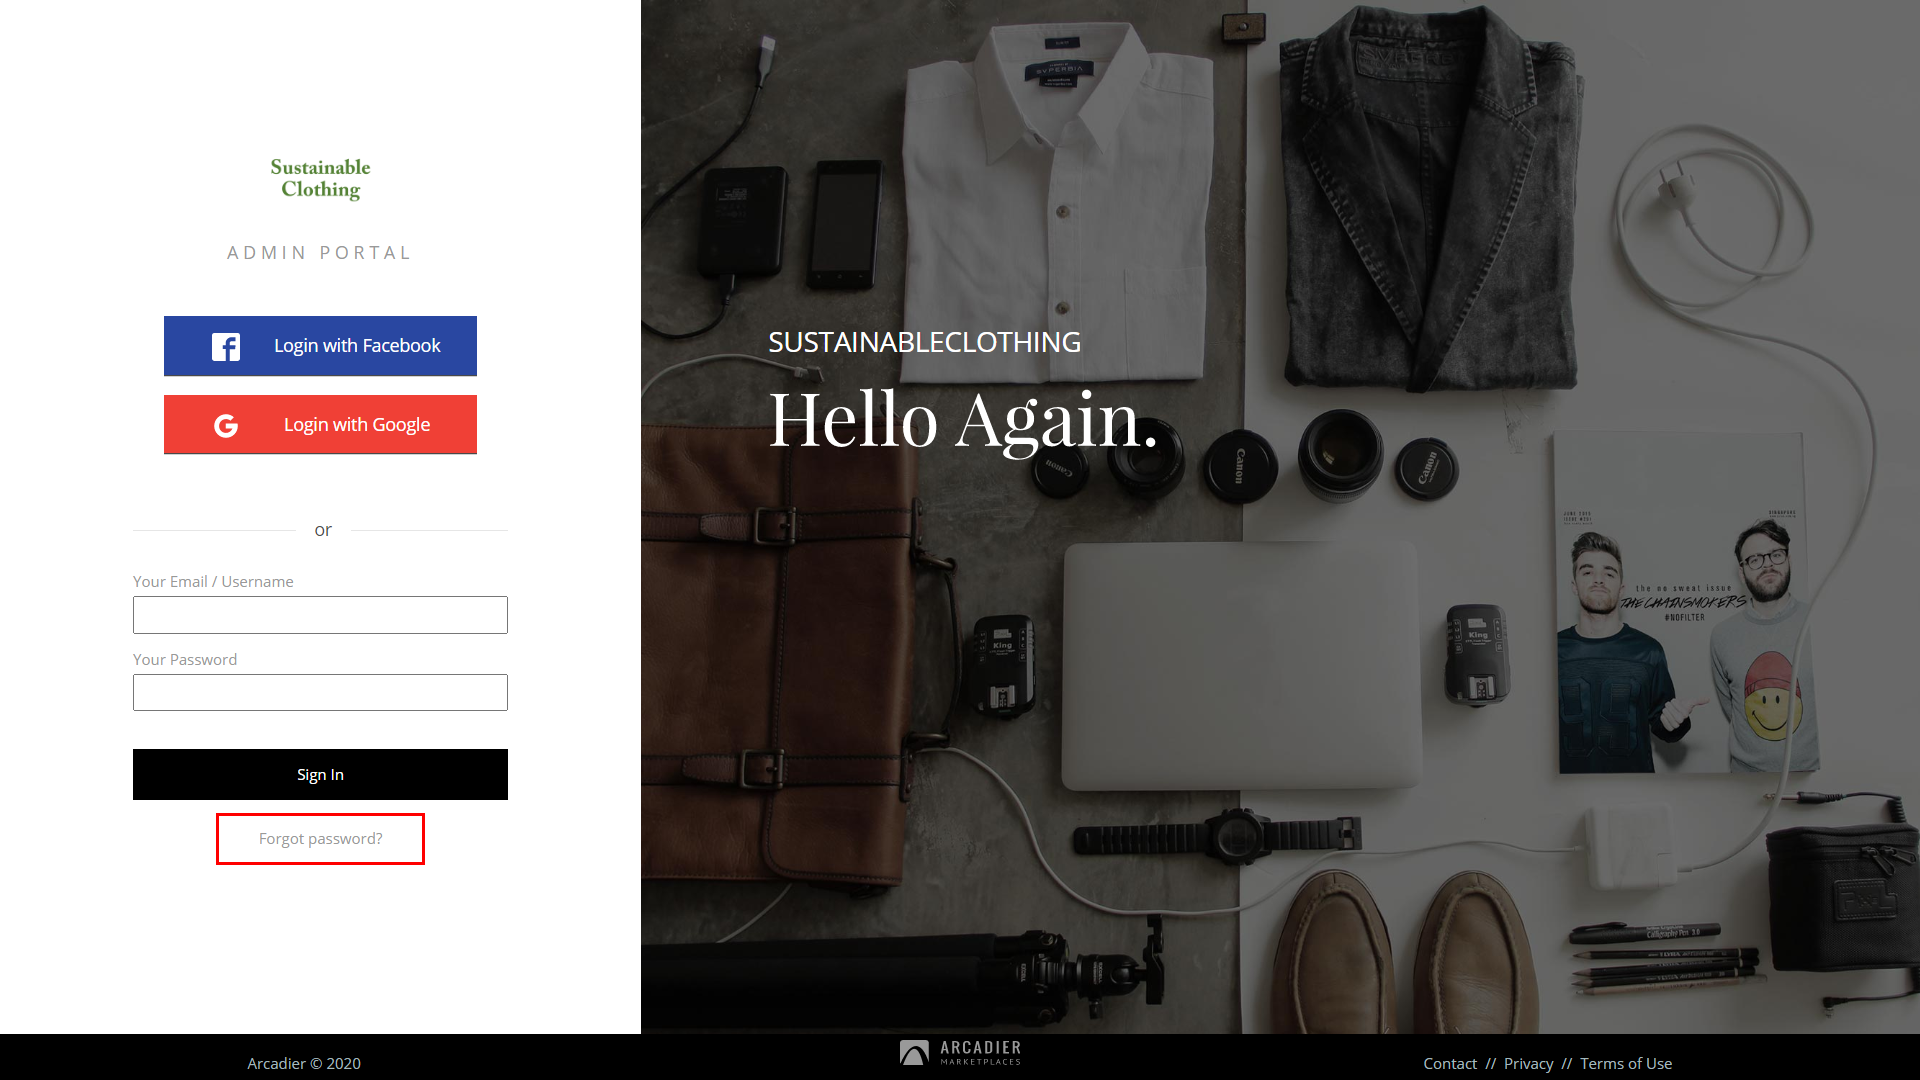Viewport: 1920px width, 1080px height.
Task: Click the Arcadier © 2020 copyright text
Action: pos(304,1064)
